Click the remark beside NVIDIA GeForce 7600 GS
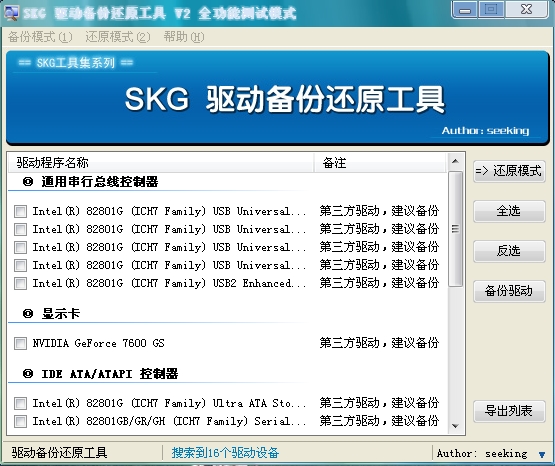The image size is (555, 466). click(x=379, y=343)
